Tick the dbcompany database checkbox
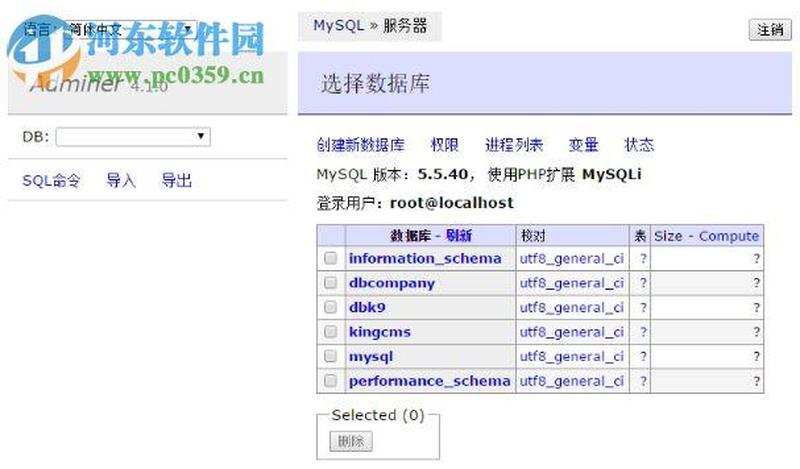This screenshot has height=469, width=800. [x=330, y=283]
